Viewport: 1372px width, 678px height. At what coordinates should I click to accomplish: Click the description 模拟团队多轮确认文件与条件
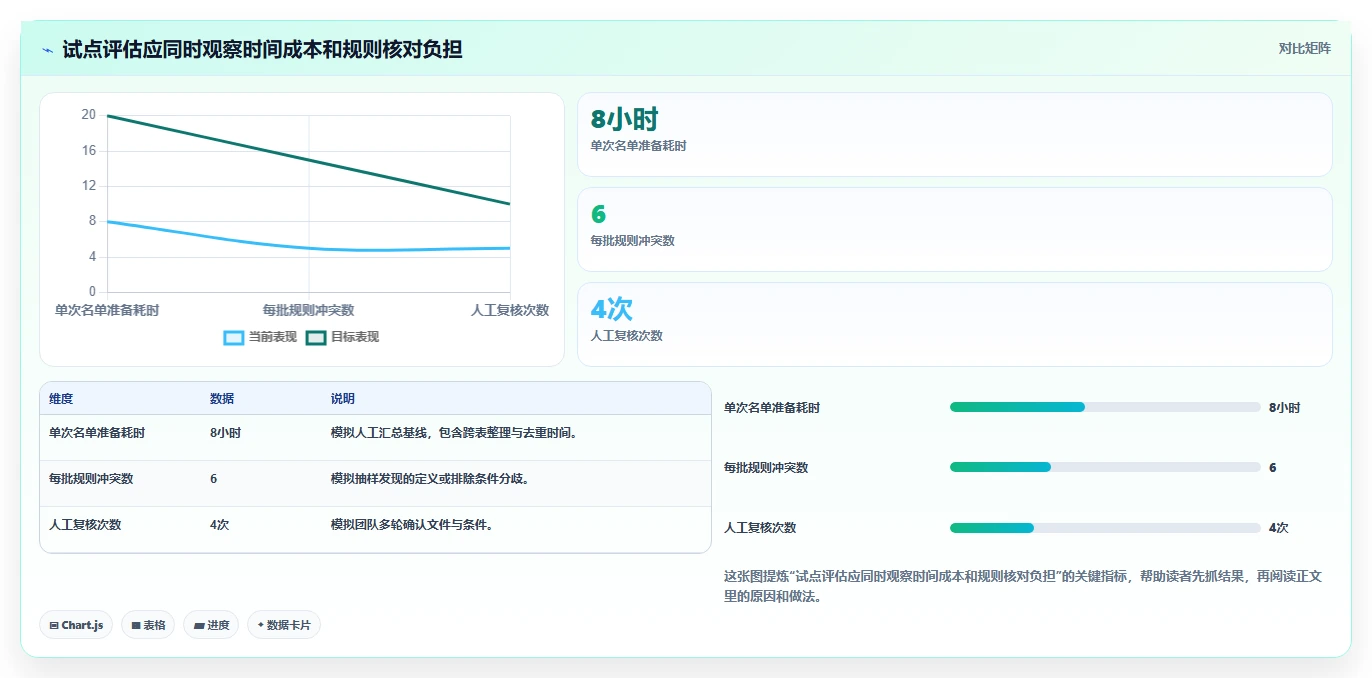click(x=412, y=524)
